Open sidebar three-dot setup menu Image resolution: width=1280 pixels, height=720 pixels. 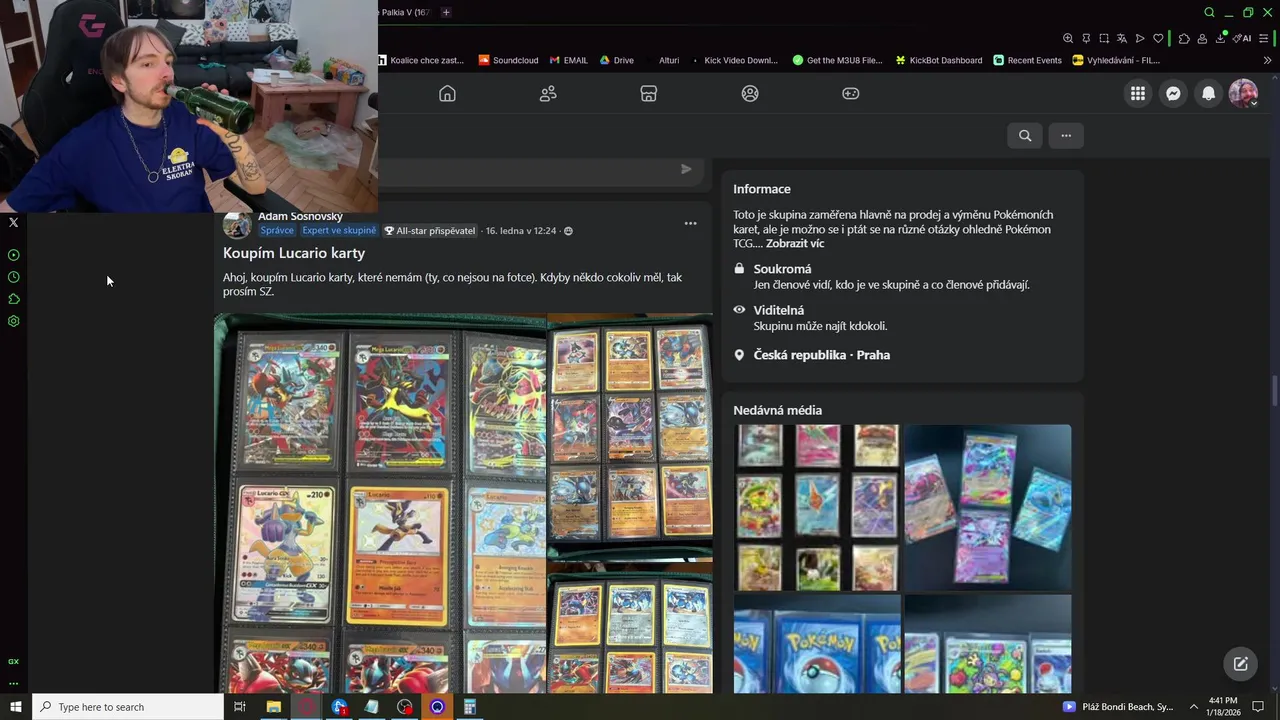13,684
